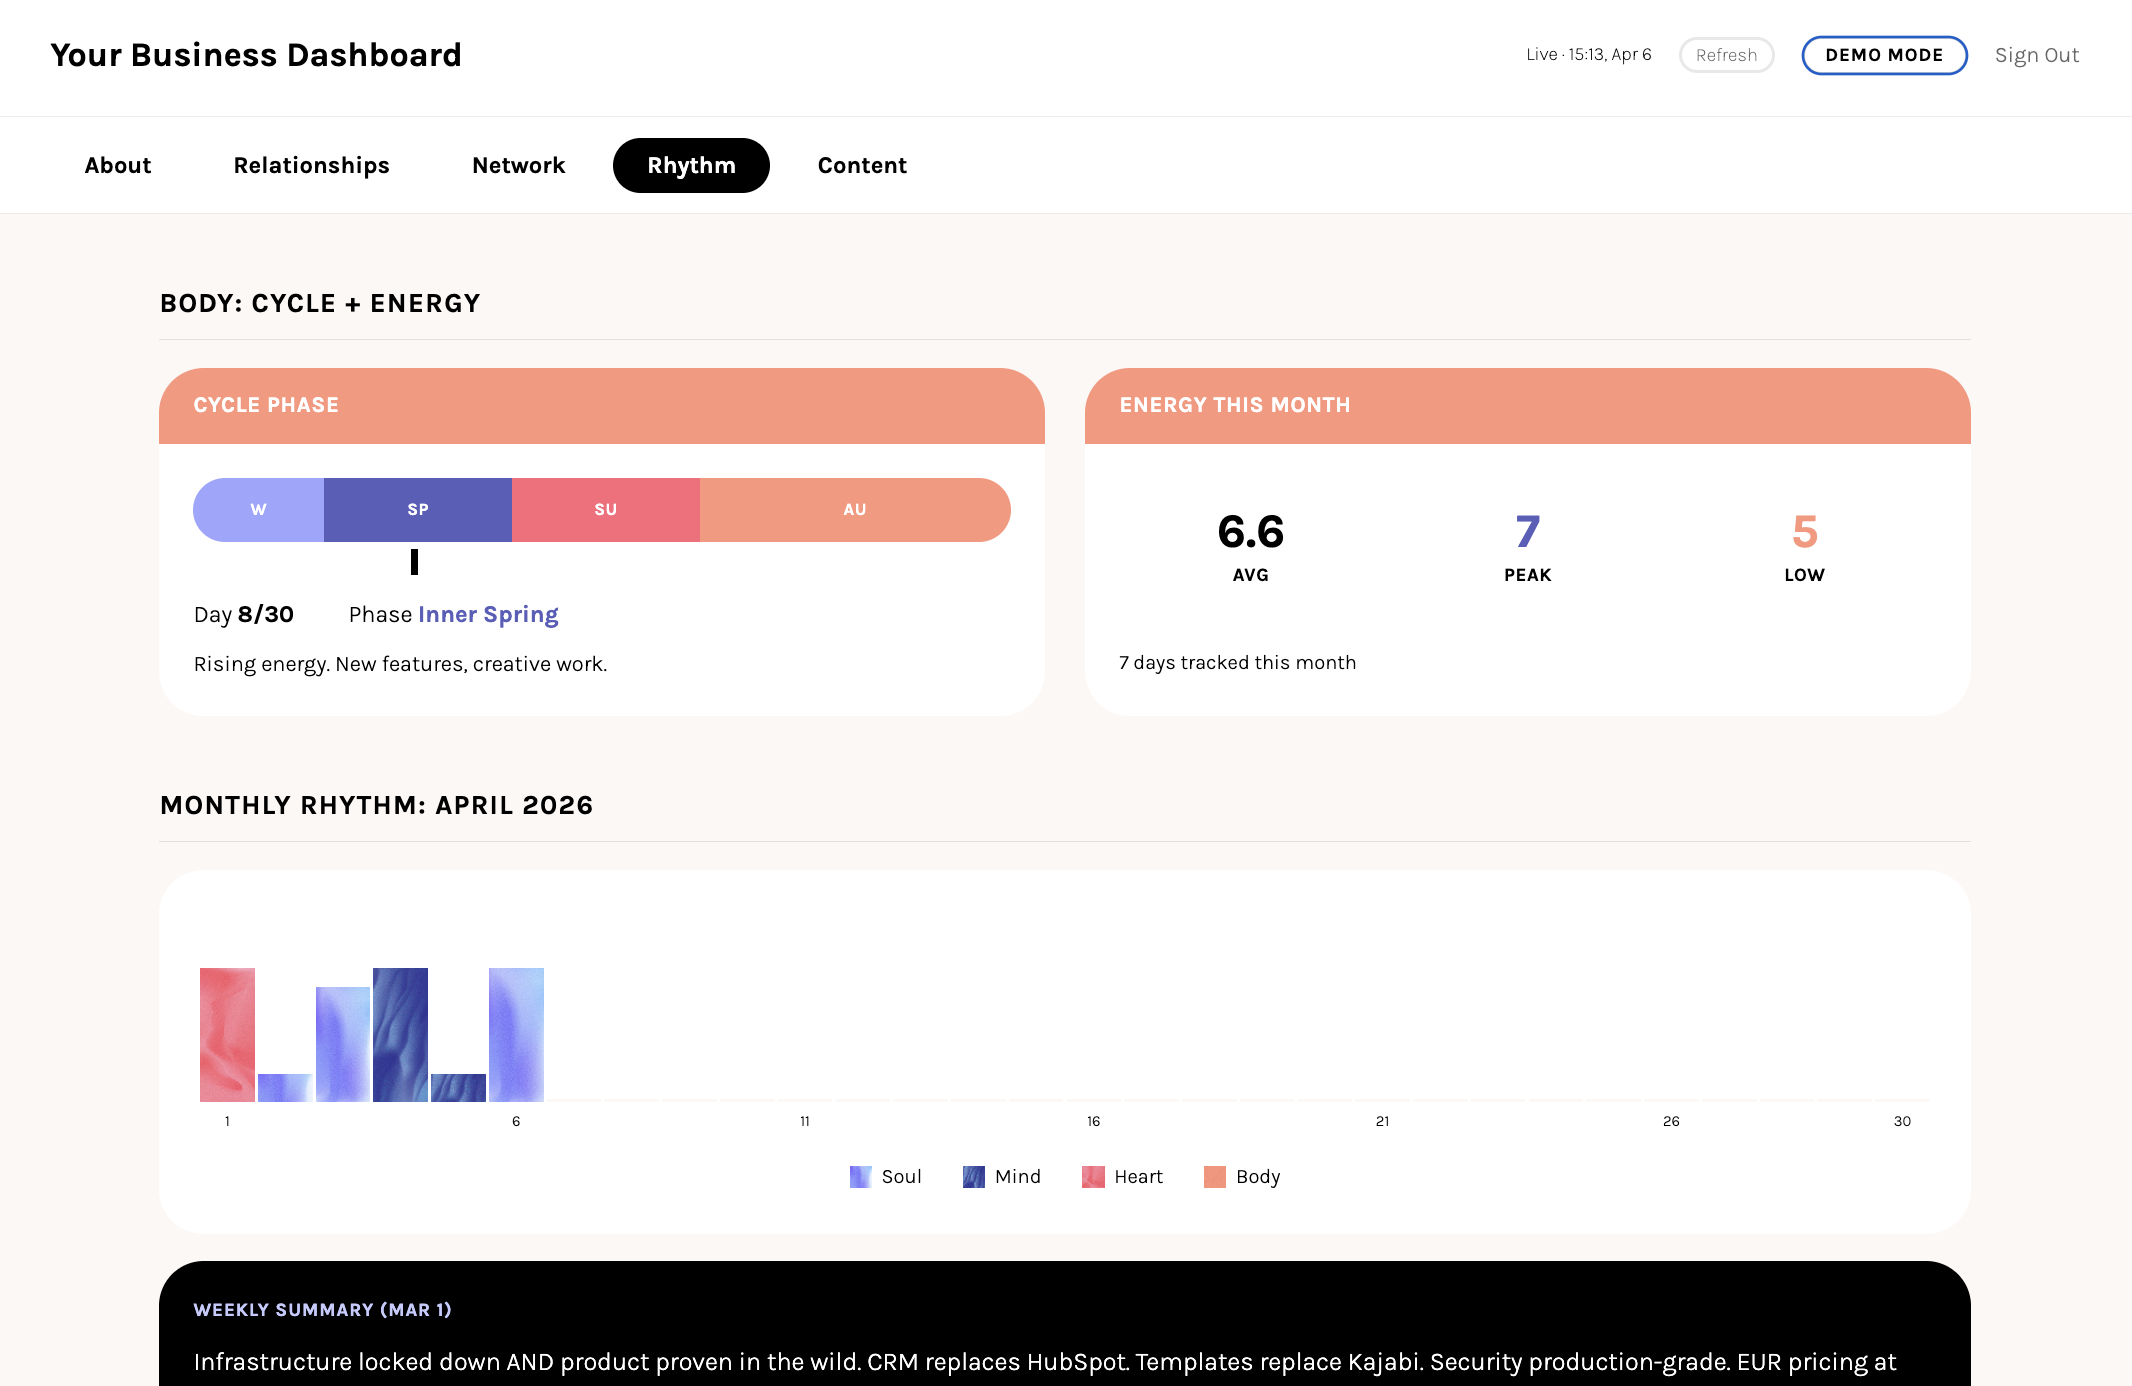Image resolution: width=2132 pixels, height=1386 pixels.
Task: Open the Inner Spring phase link
Action: click(x=488, y=614)
